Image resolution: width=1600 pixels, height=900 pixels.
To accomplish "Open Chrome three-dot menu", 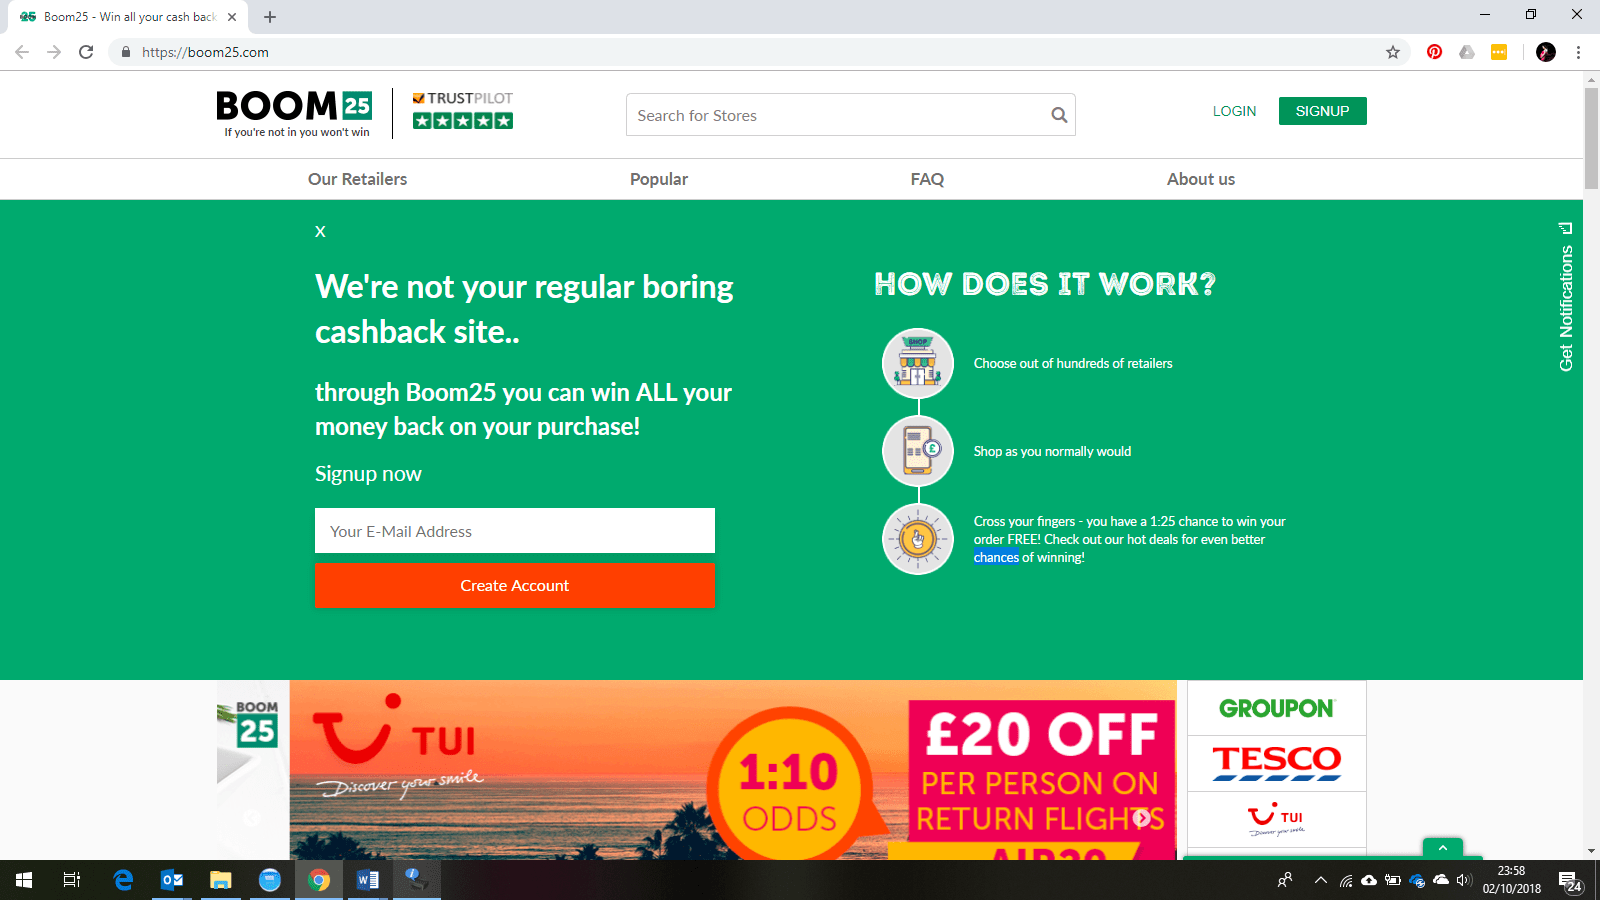I will coord(1578,52).
